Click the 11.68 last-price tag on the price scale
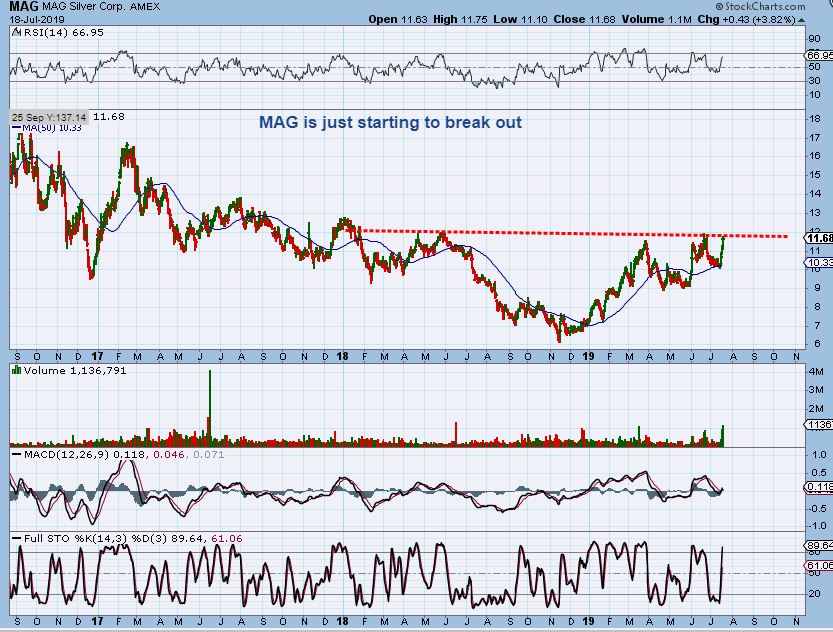Viewport: 833px width, 632px height. tap(819, 238)
